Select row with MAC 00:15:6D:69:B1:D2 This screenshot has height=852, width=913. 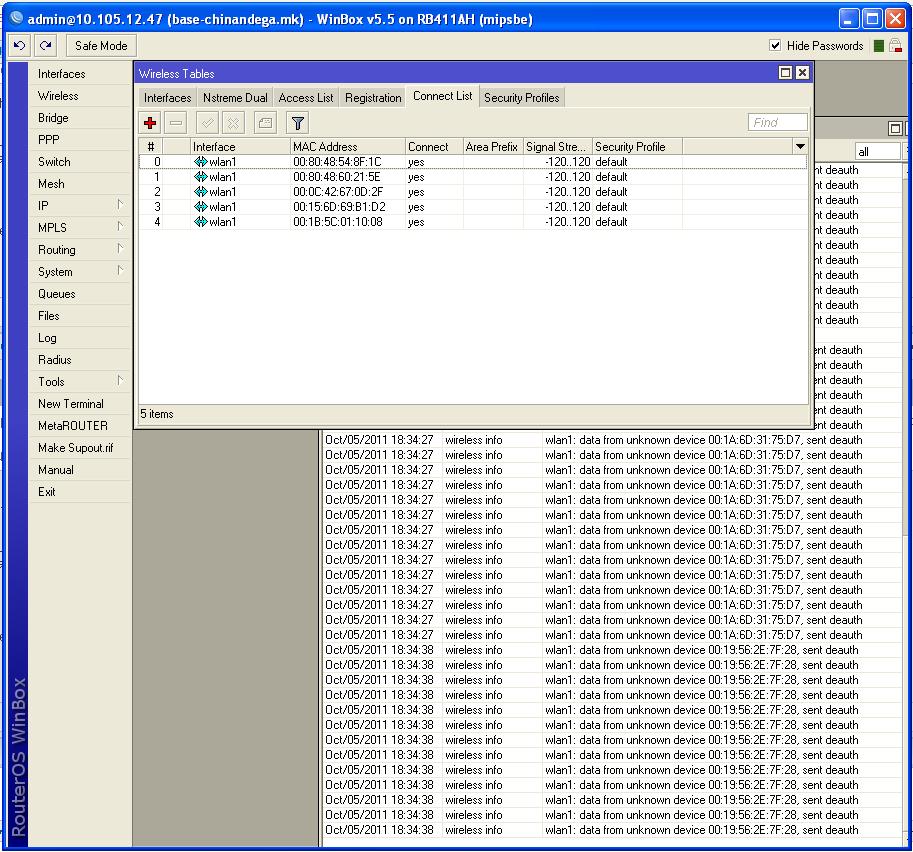pos(473,207)
